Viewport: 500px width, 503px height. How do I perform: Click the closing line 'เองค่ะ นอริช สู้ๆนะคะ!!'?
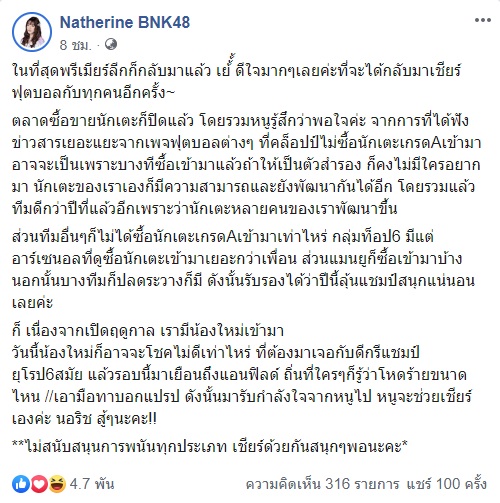coord(84,418)
